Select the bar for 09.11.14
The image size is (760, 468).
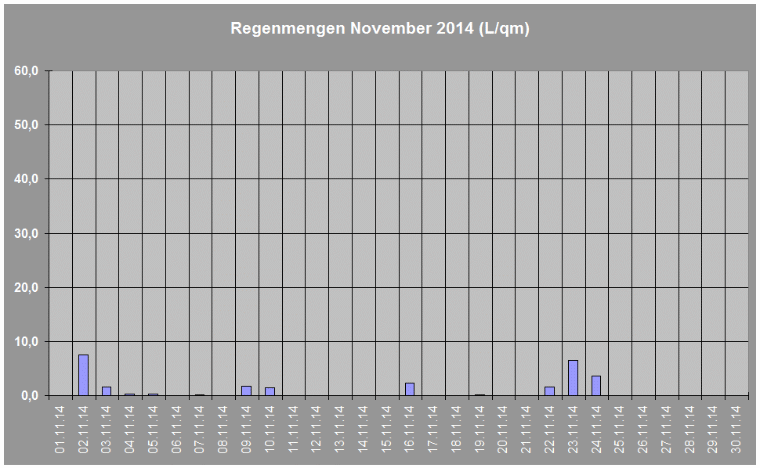click(x=246, y=390)
